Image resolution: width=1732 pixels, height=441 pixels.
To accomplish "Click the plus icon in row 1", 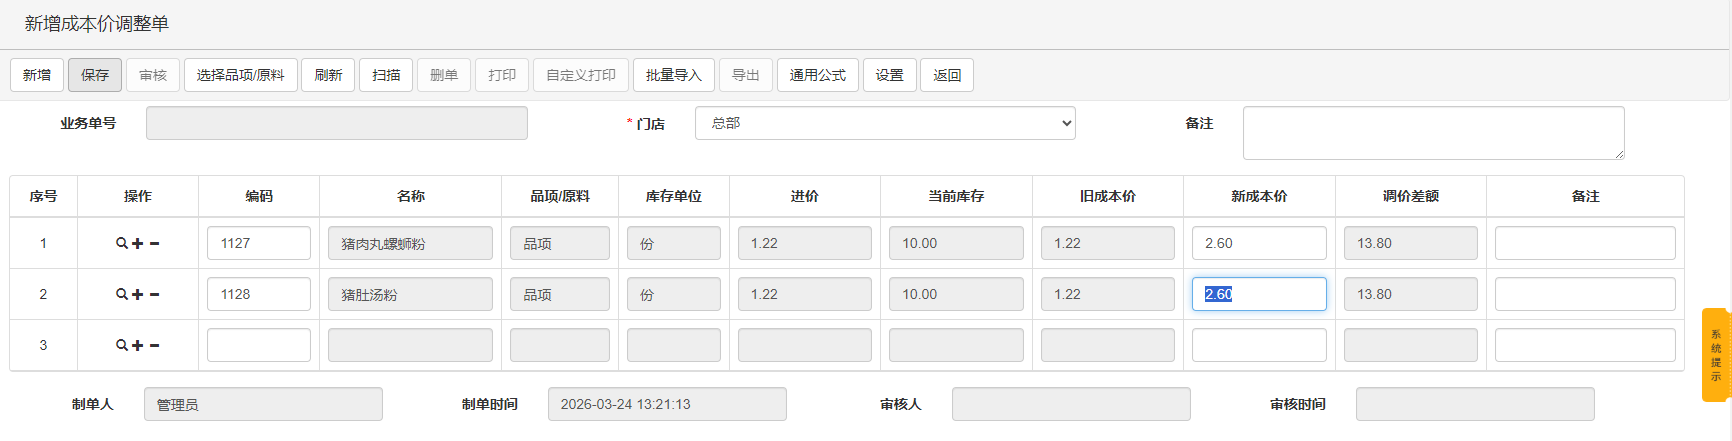I will click(x=137, y=243).
